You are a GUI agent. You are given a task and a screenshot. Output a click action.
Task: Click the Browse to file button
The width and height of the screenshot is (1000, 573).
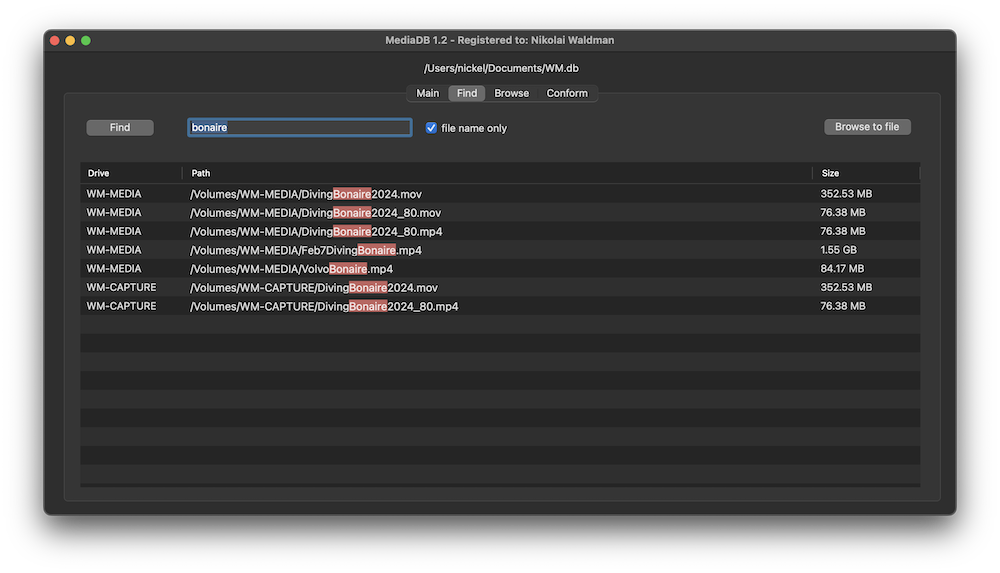click(x=866, y=127)
